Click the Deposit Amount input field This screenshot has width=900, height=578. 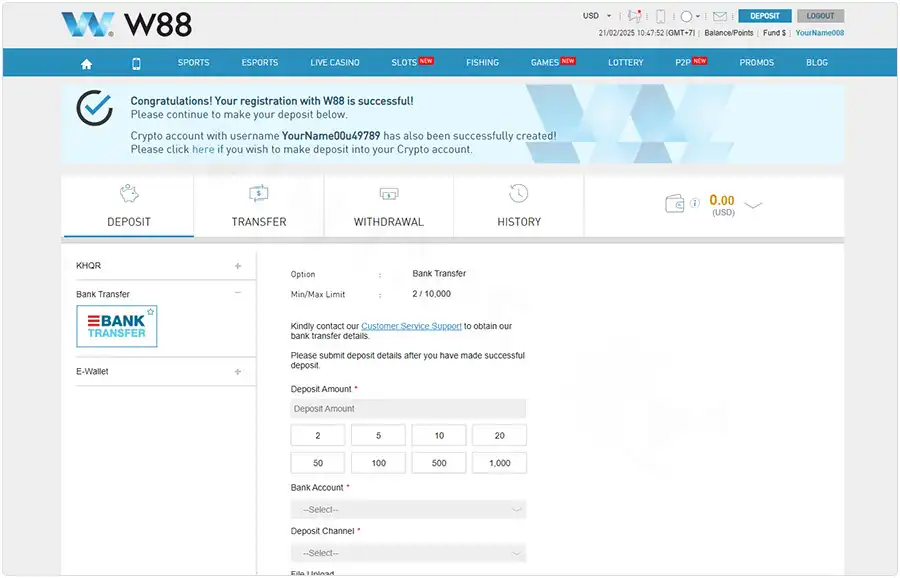[408, 409]
